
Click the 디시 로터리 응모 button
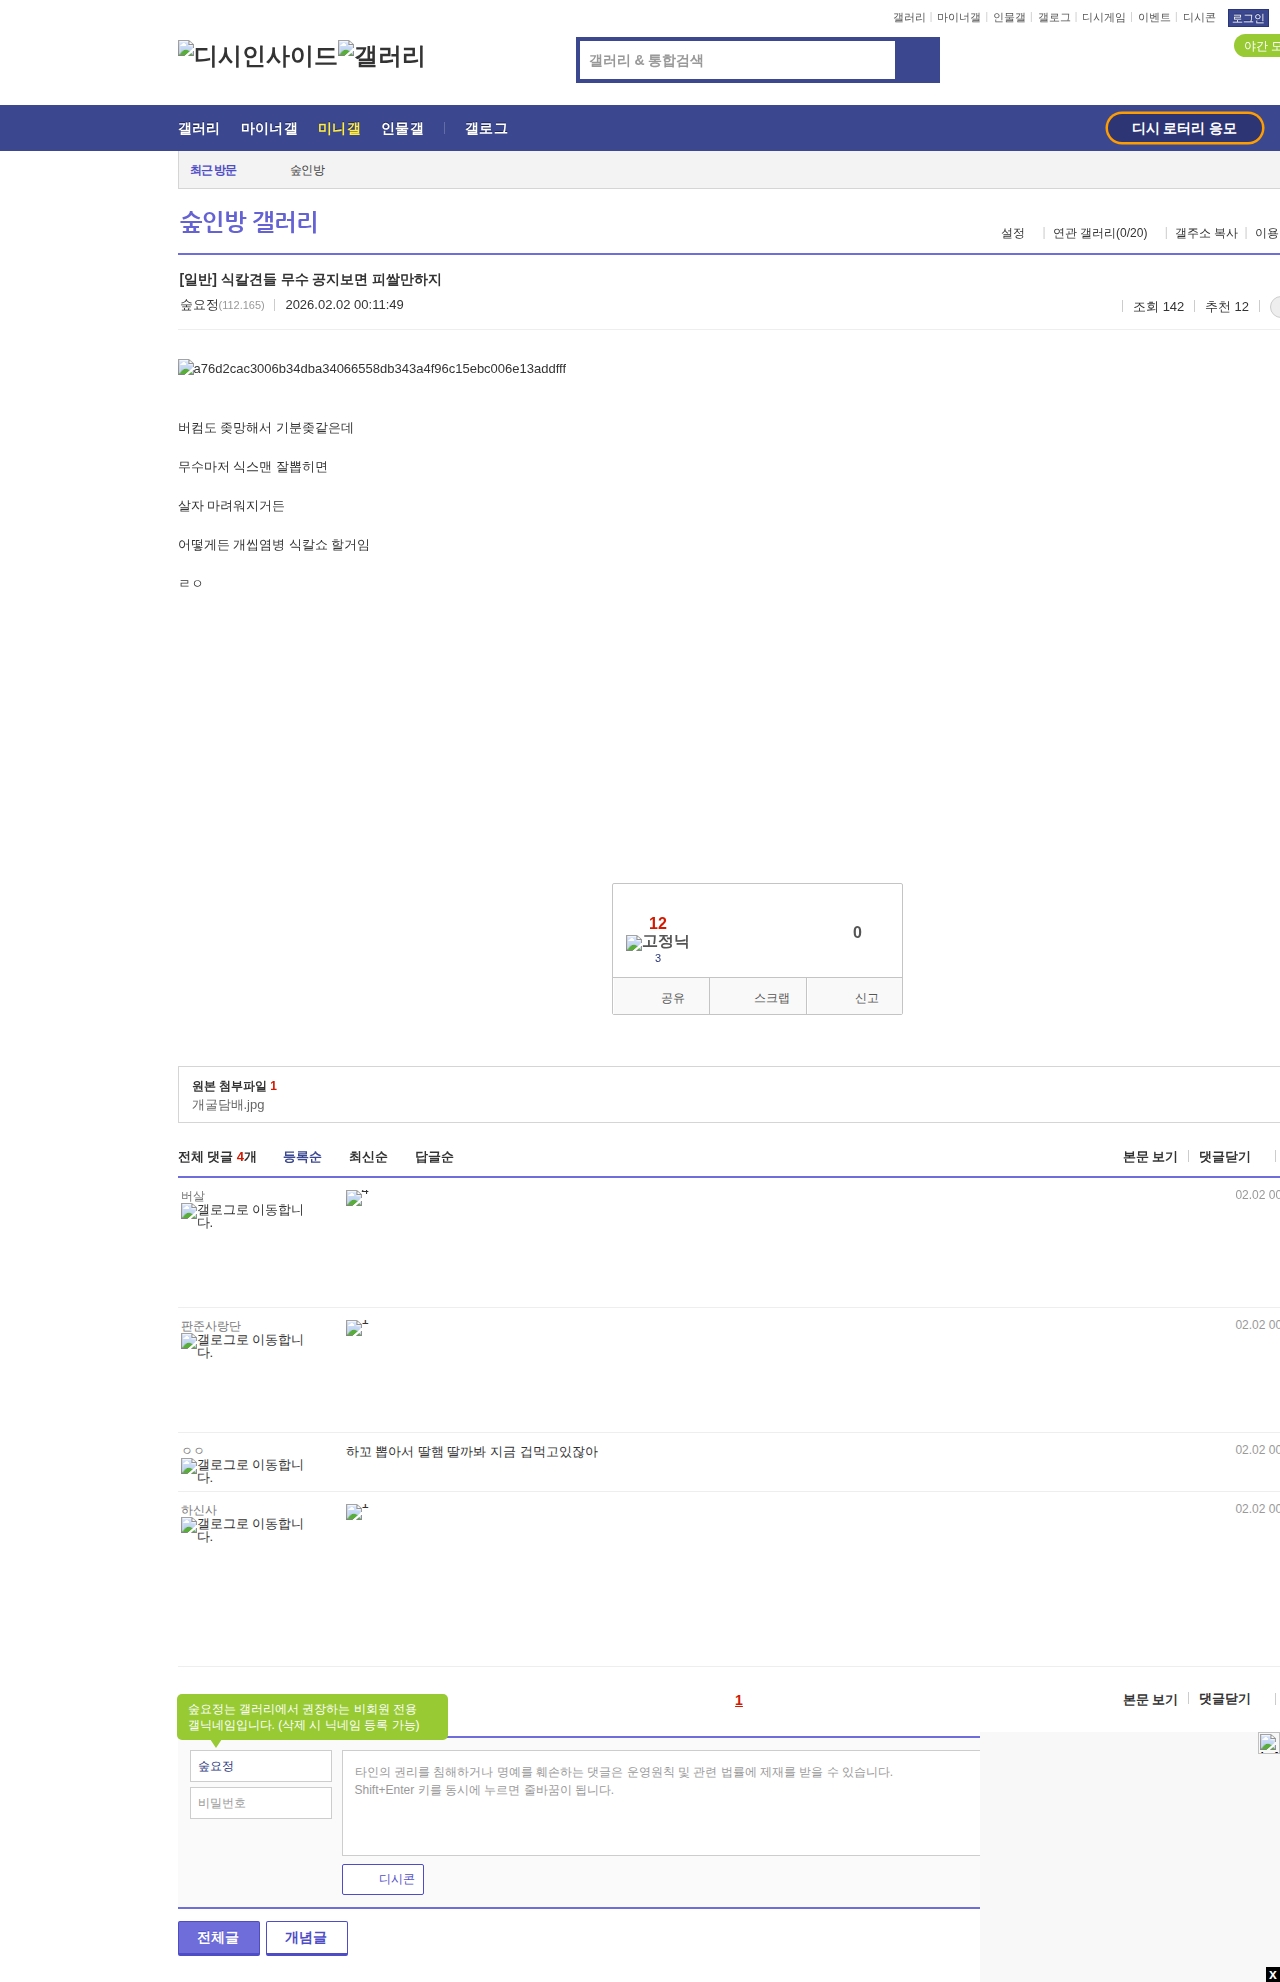1184,128
